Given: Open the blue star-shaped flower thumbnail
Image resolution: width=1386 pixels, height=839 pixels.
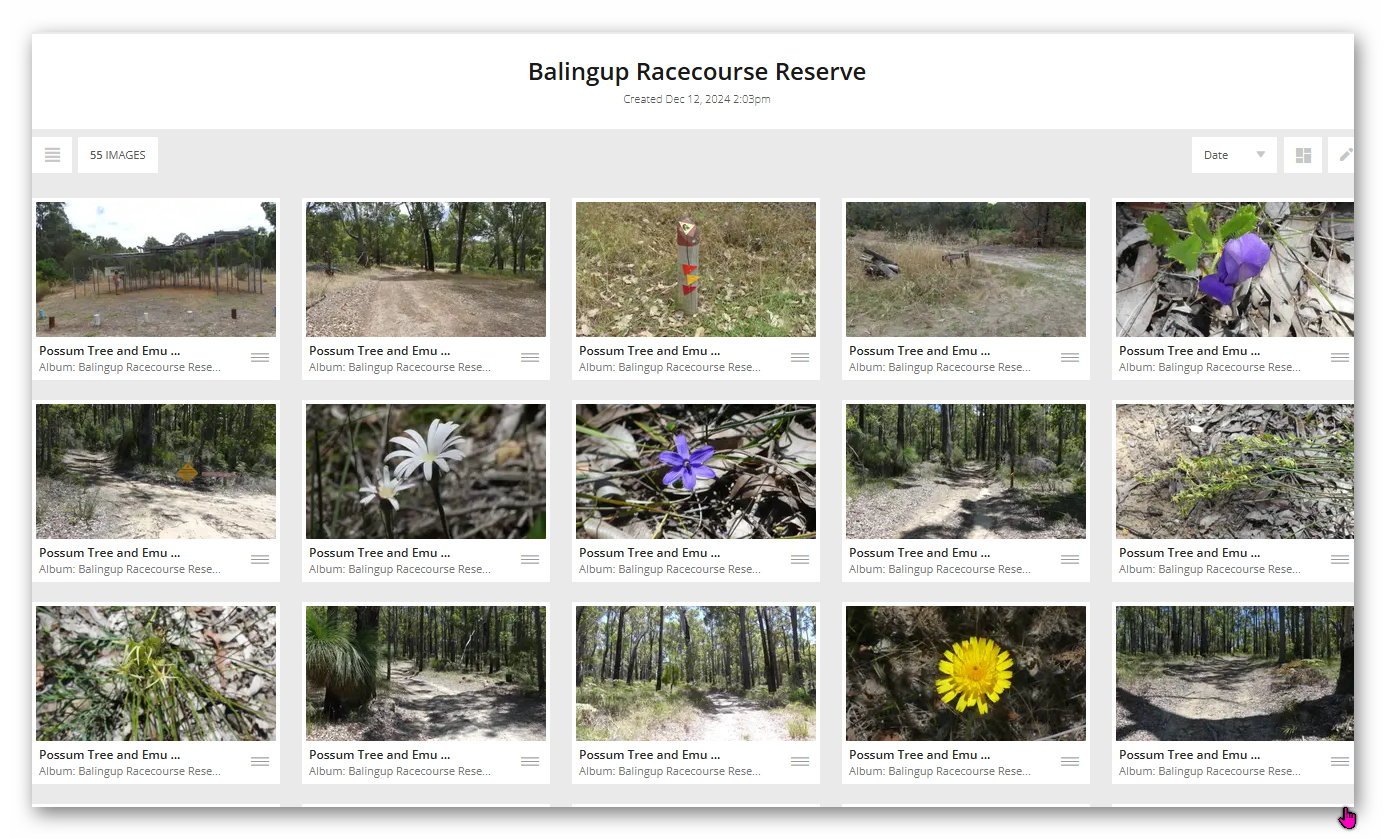Looking at the screenshot, I should 695,471.
